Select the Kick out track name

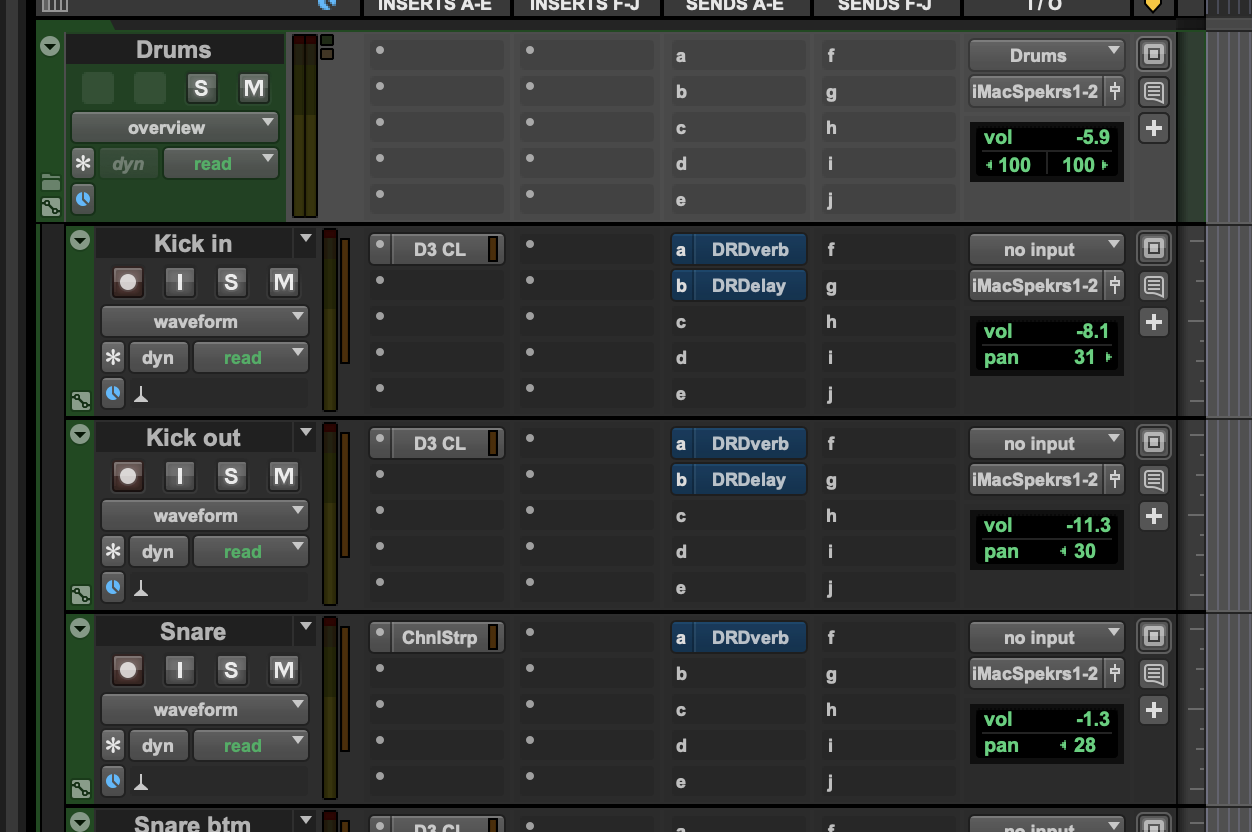193,437
